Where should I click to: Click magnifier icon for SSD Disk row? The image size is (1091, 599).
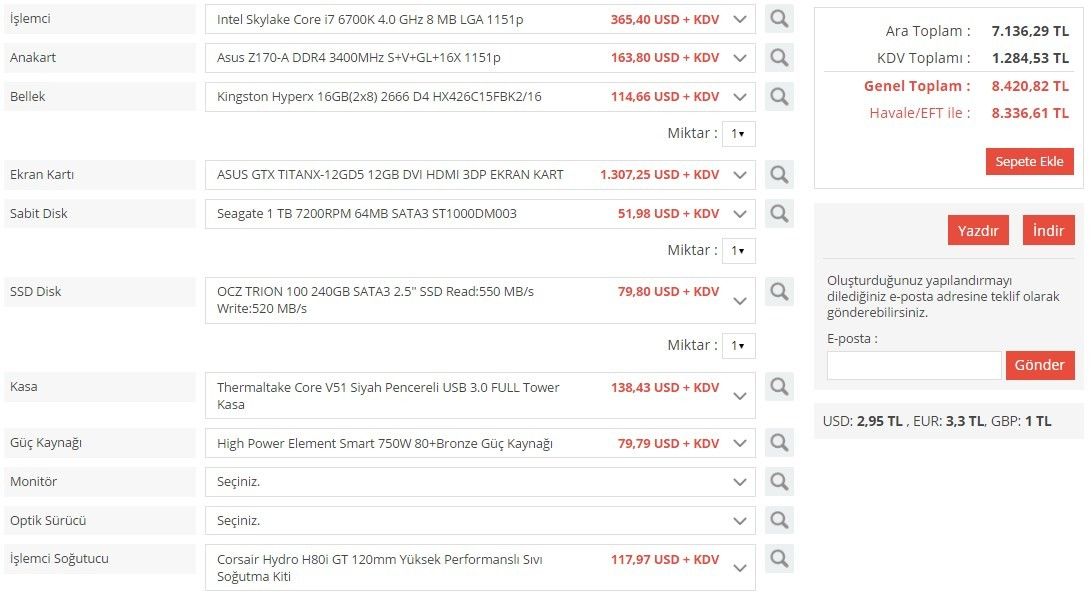779,292
